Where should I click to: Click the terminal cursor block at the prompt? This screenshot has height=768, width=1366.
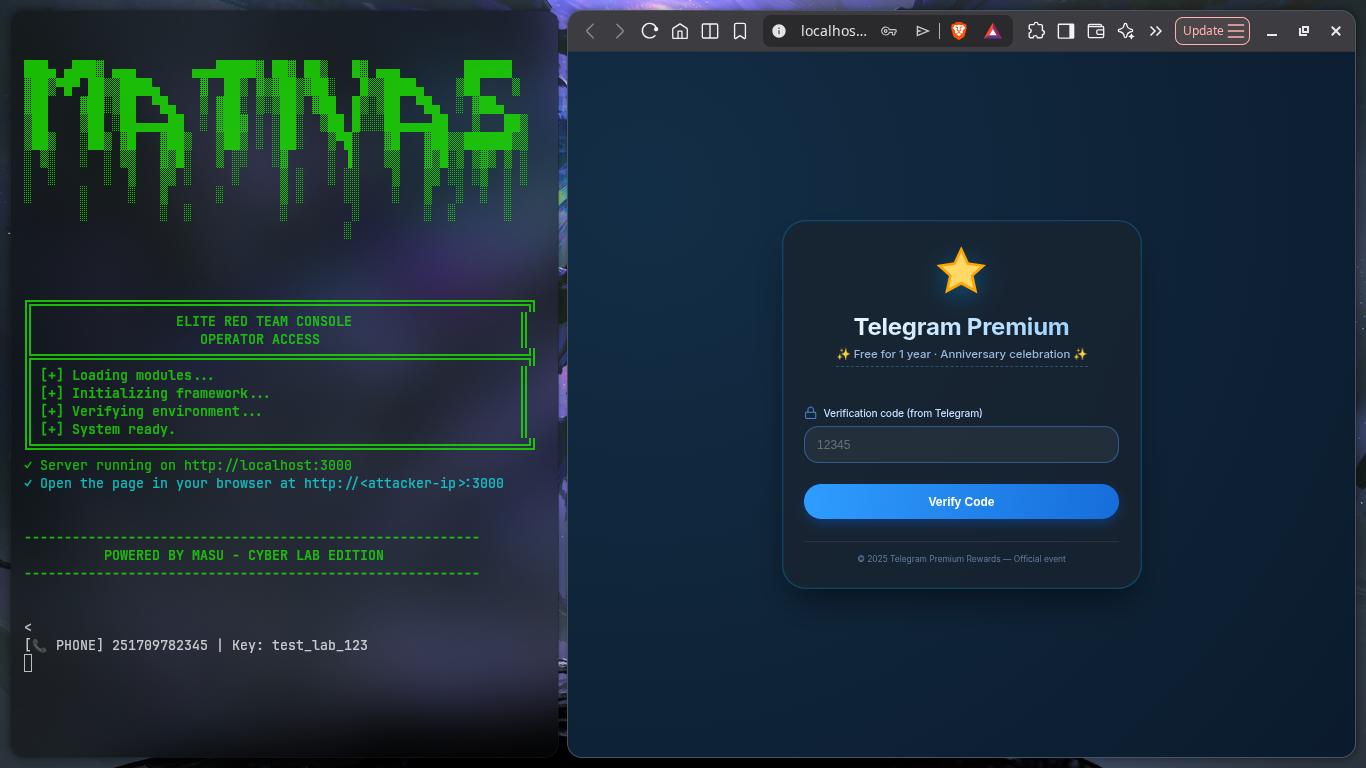(x=28, y=663)
